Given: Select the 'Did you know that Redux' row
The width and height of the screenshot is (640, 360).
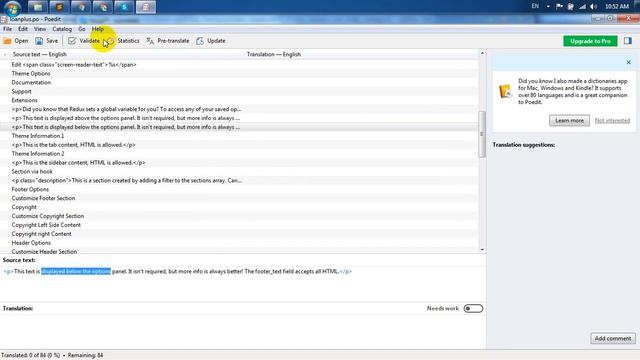Looking at the screenshot, I should (x=239, y=109).
